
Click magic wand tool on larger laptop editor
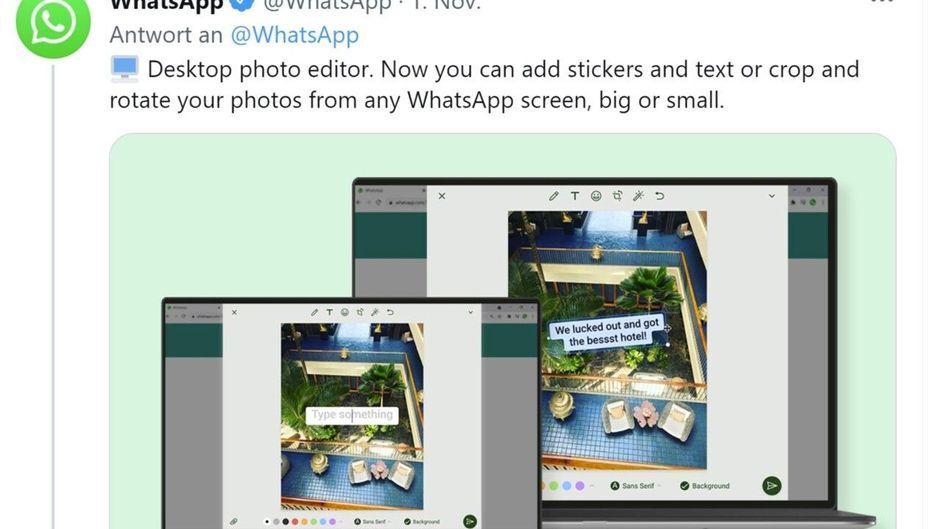pyautogui.click(x=638, y=196)
